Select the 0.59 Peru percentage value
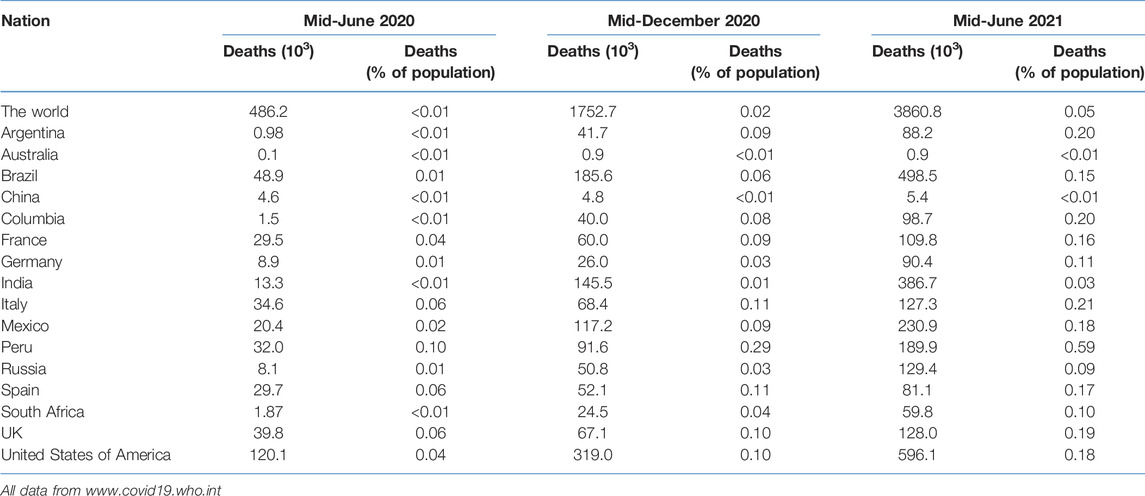1145x496 pixels. [1079, 348]
